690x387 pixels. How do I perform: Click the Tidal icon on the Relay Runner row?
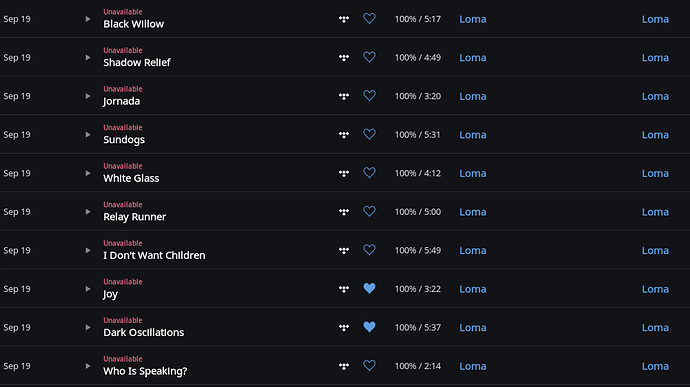pos(344,212)
